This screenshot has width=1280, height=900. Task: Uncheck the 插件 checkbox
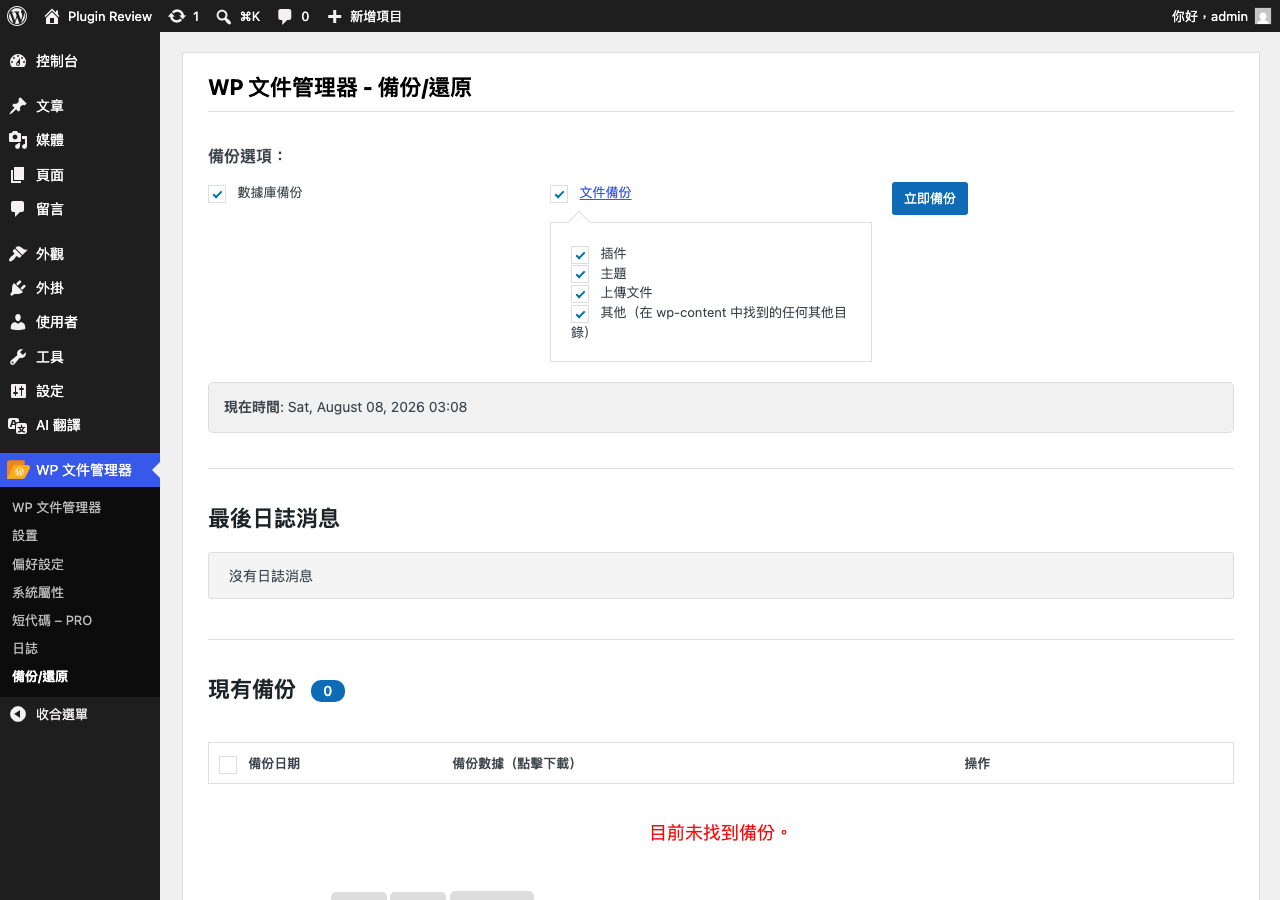pyautogui.click(x=580, y=255)
